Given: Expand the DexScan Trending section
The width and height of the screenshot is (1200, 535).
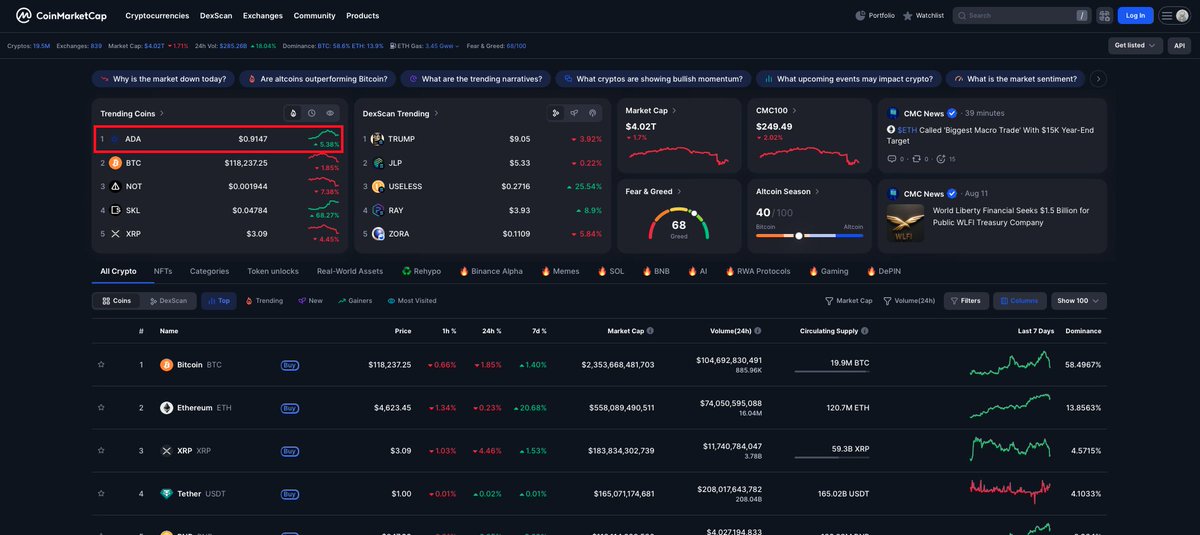Looking at the screenshot, I should [400, 113].
